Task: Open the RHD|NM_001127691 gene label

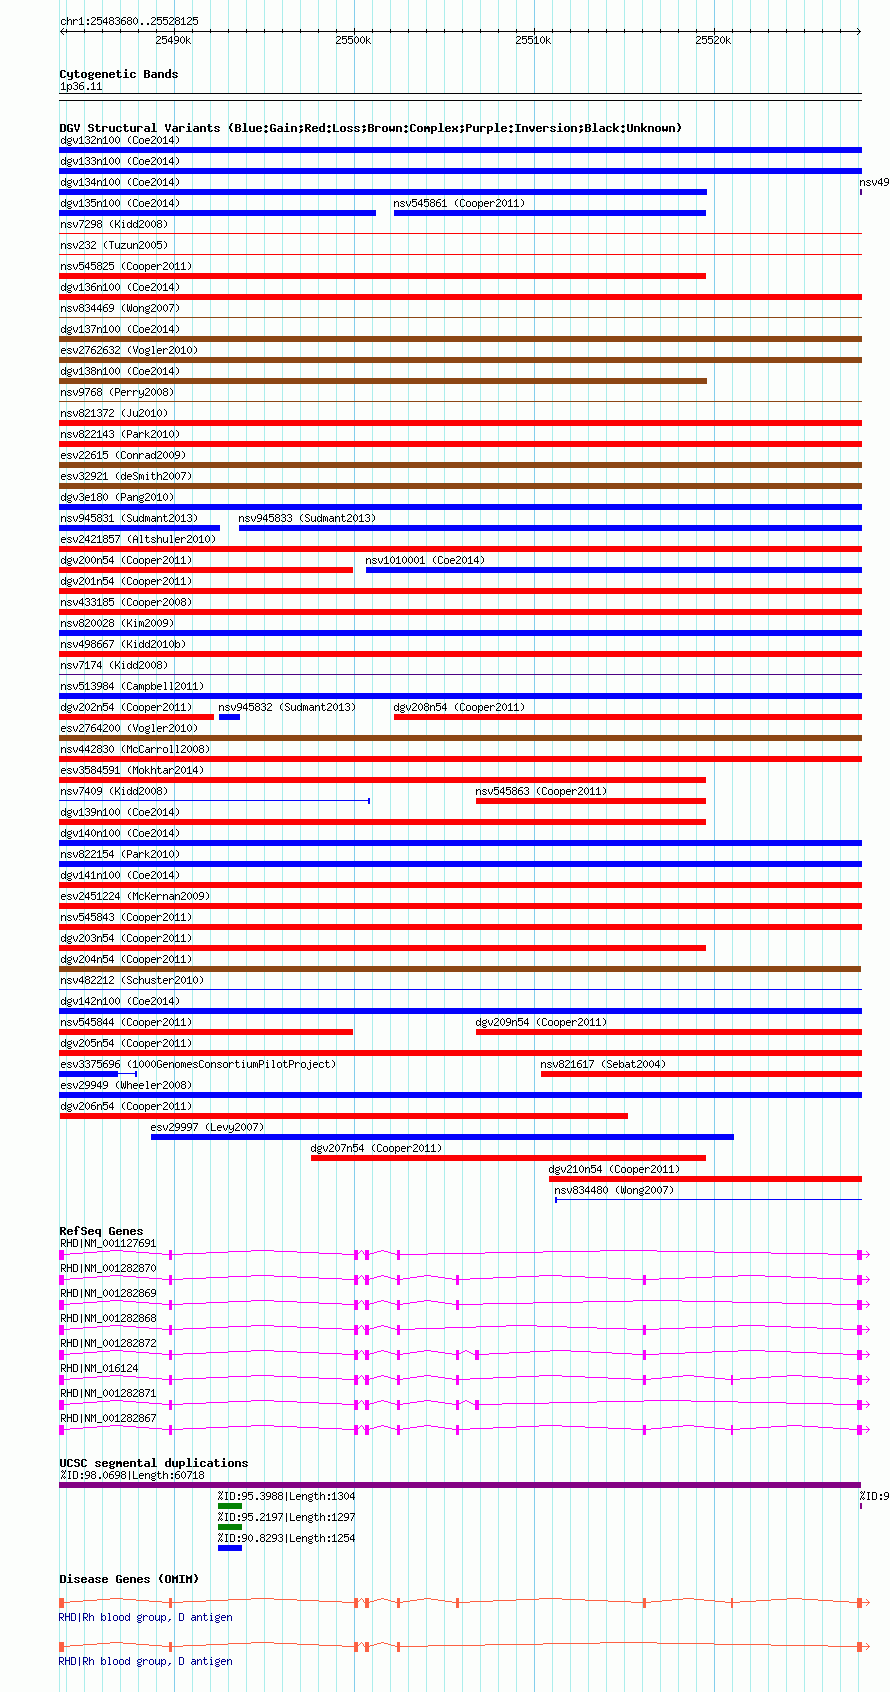Action: coord(108,1243)
